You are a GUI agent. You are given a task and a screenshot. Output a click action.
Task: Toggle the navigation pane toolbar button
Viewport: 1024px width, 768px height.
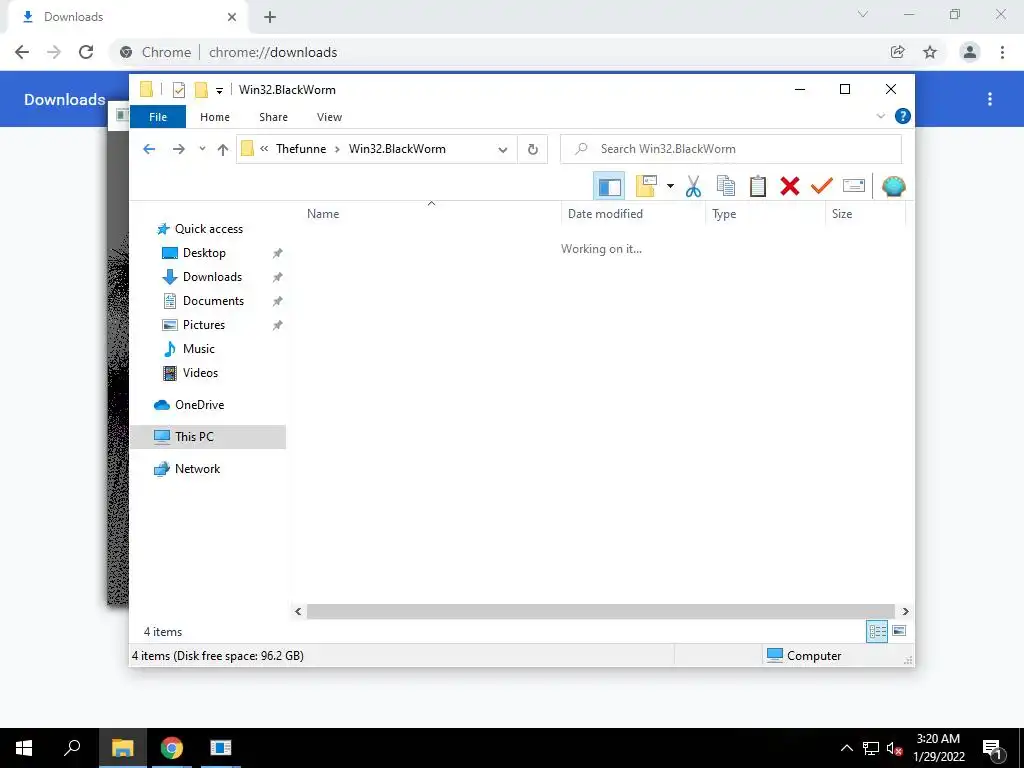[609, 186]
